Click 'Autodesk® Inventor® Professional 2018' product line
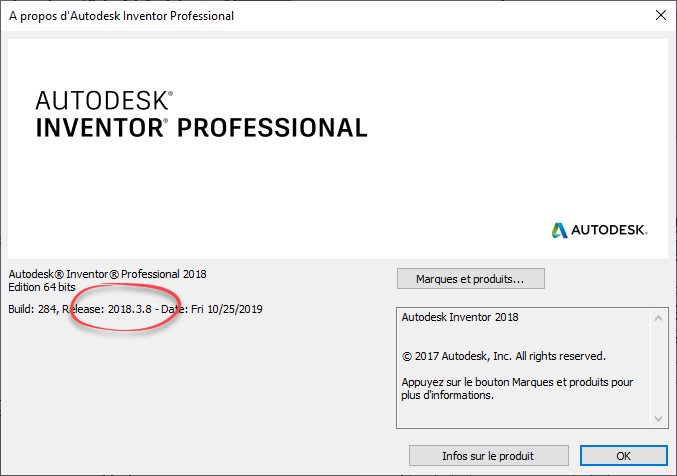The image size is (677, 476). tap(108, 274)
